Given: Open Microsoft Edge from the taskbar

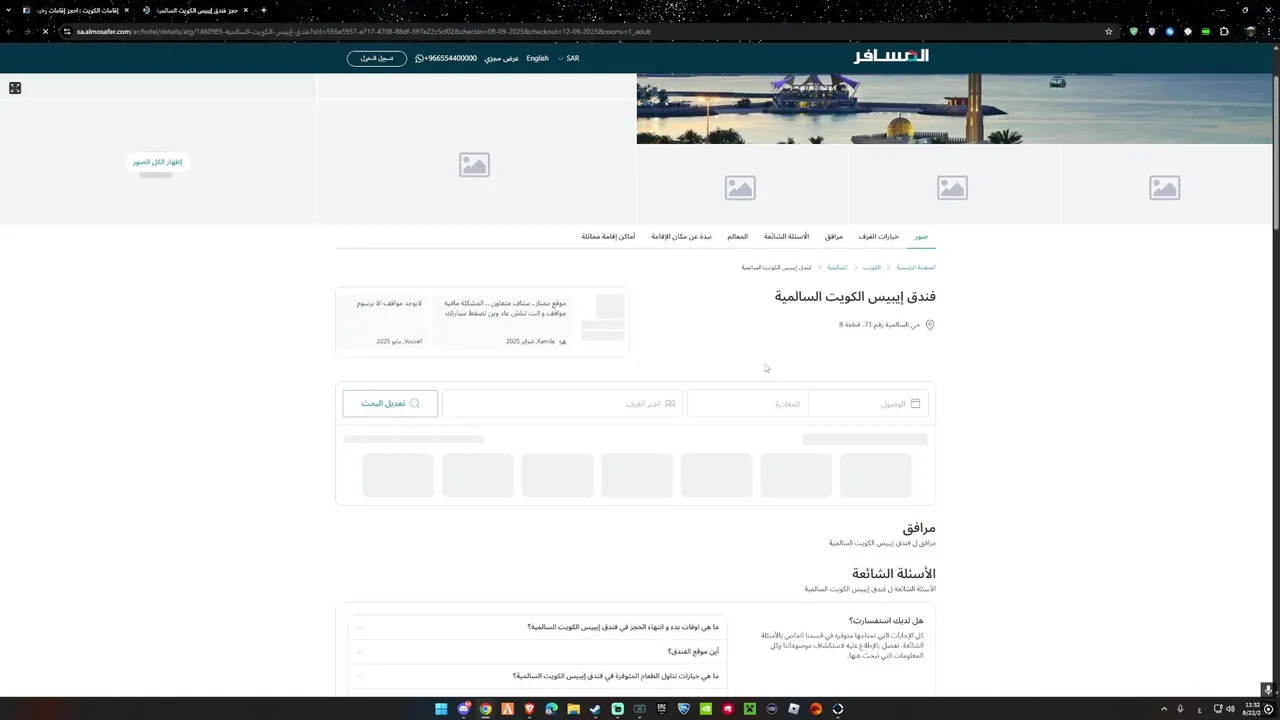Looking at the screenshot, I should [x=551, y=709].
